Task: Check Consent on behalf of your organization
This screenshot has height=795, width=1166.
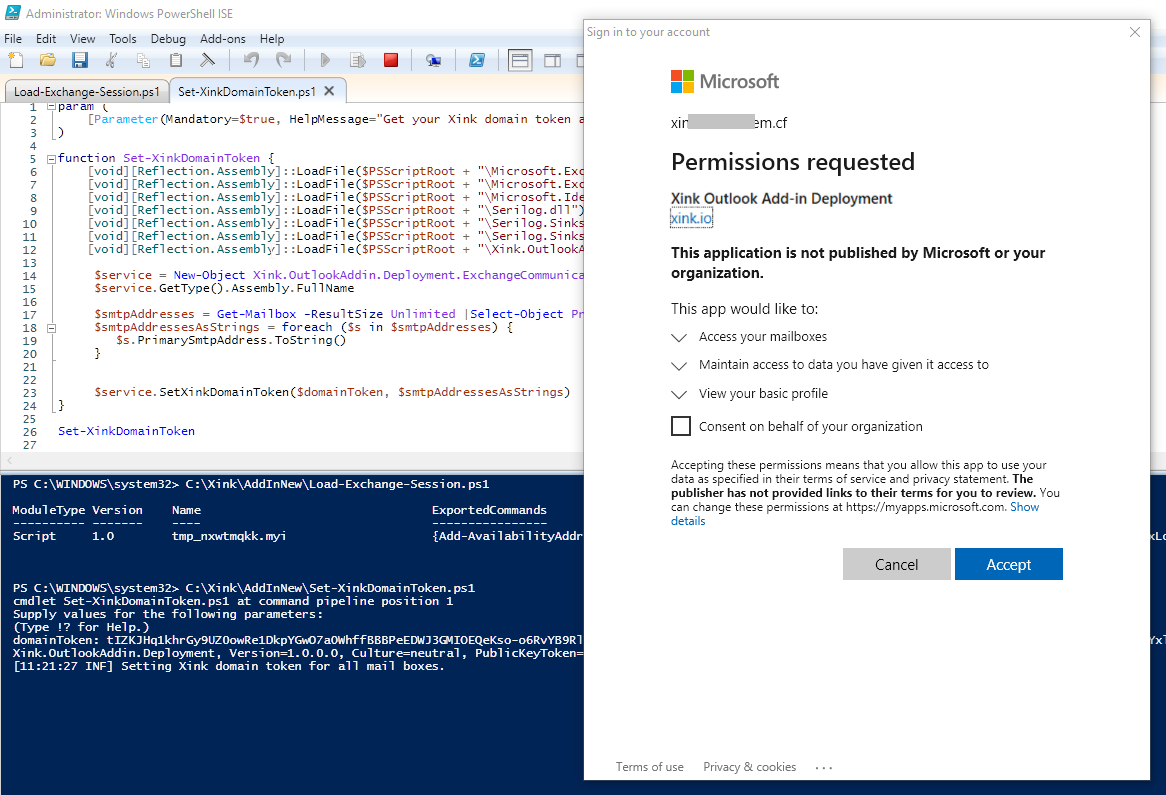Action: click(680, 426)
